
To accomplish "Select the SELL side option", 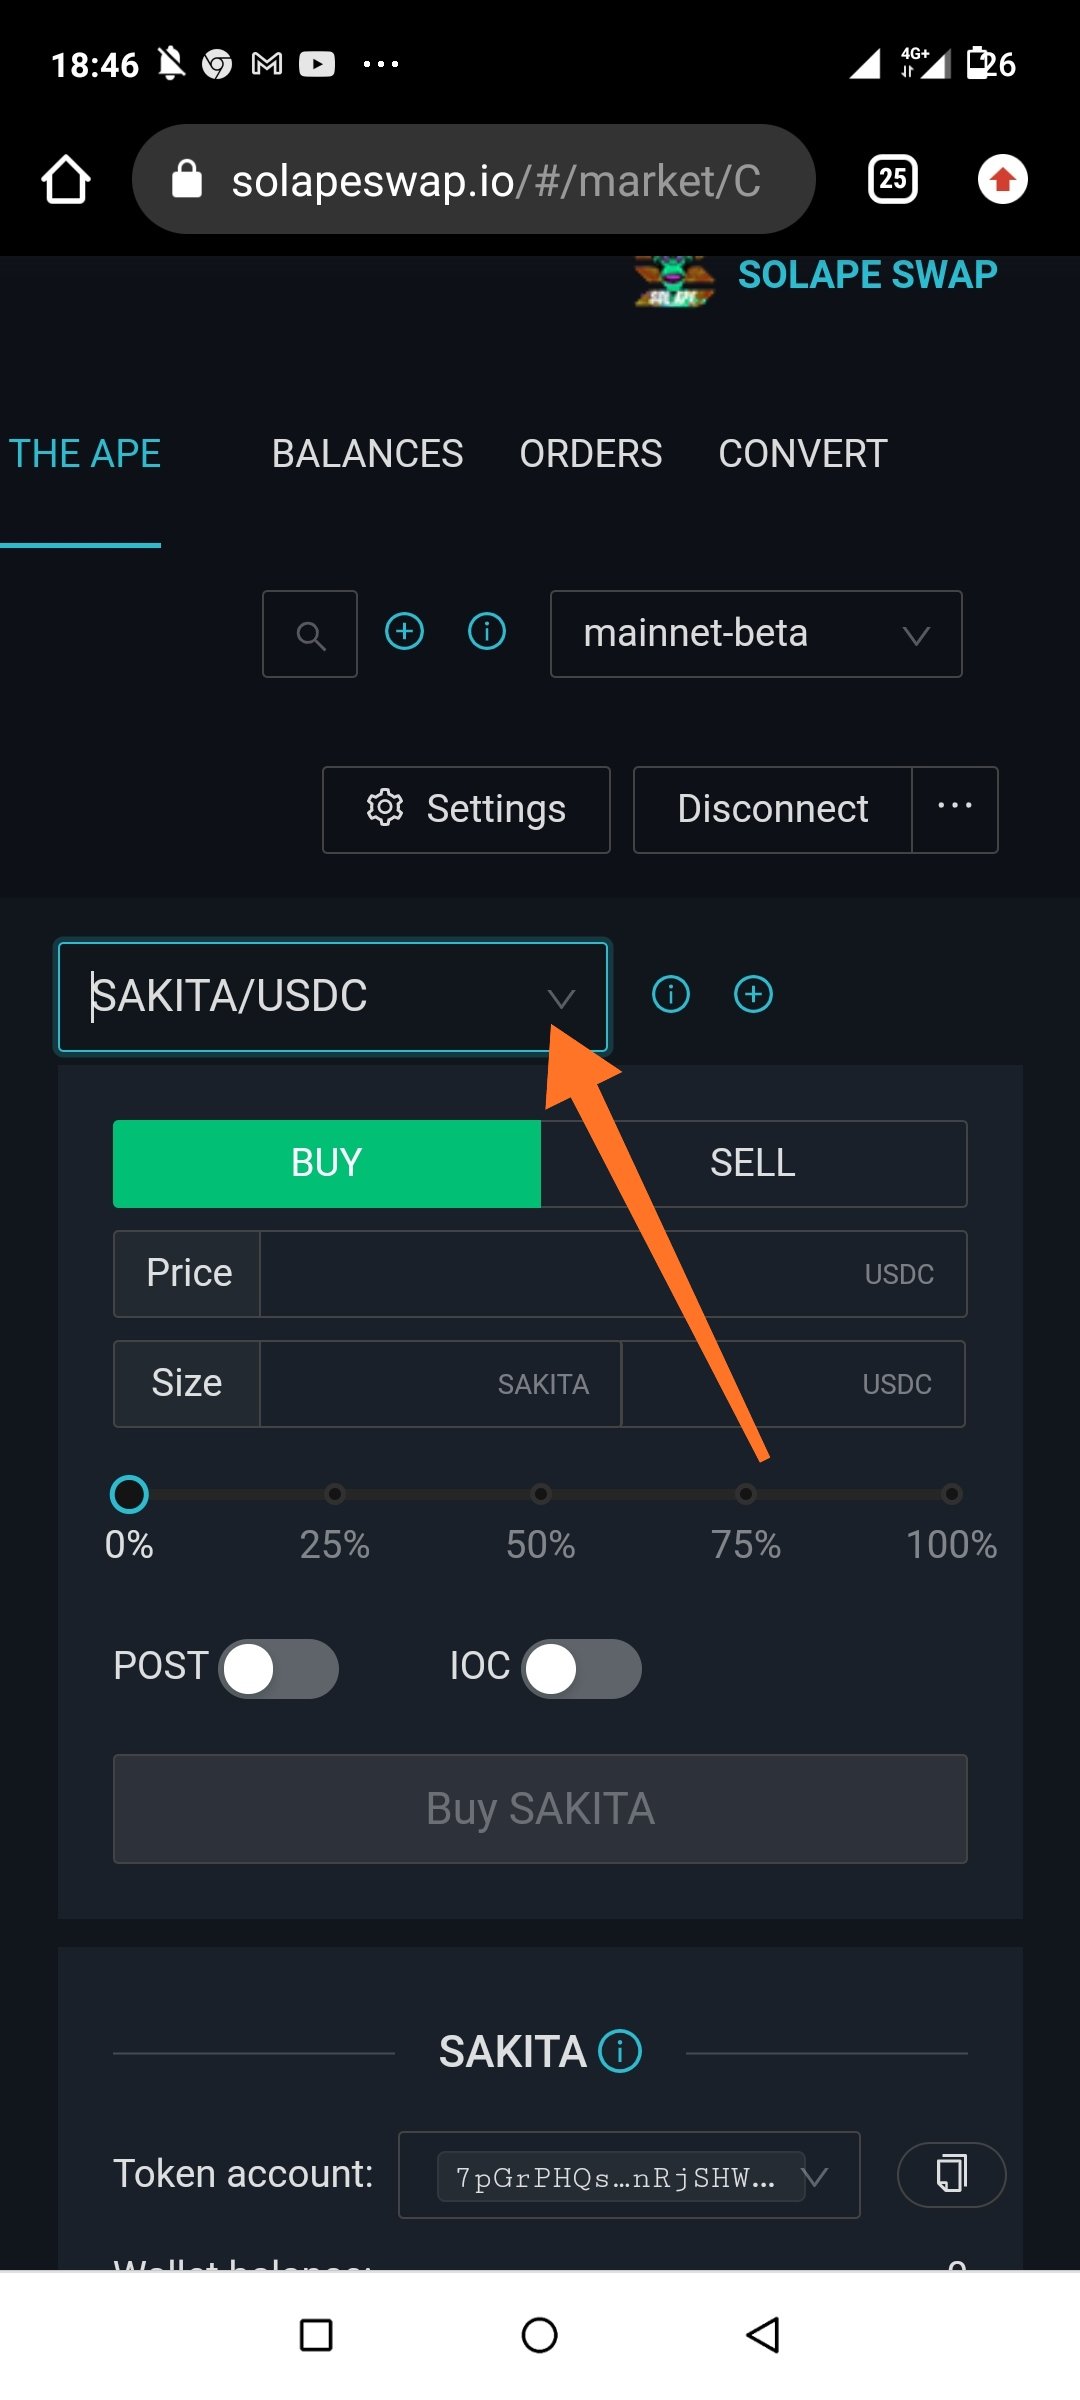I will [x=753, y=1163].
